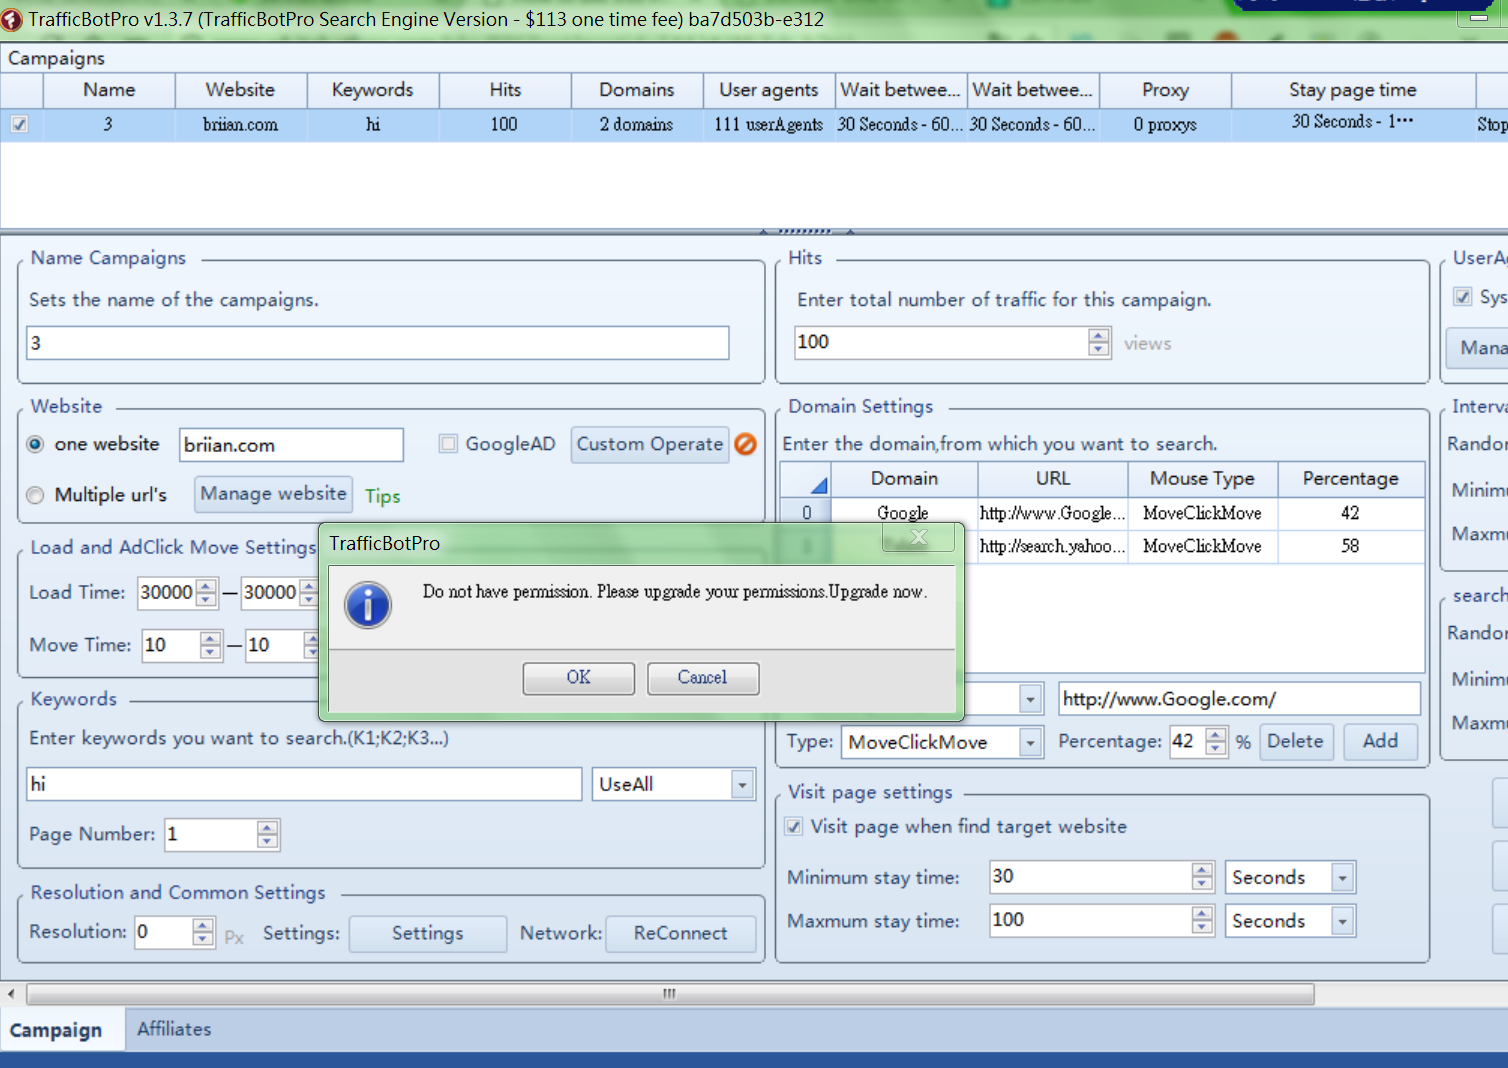This screenshot has width=1508, height=1068.
Task: Open Minimum stay time Seconds unit dropdown
Action: tap(1343, 878)
